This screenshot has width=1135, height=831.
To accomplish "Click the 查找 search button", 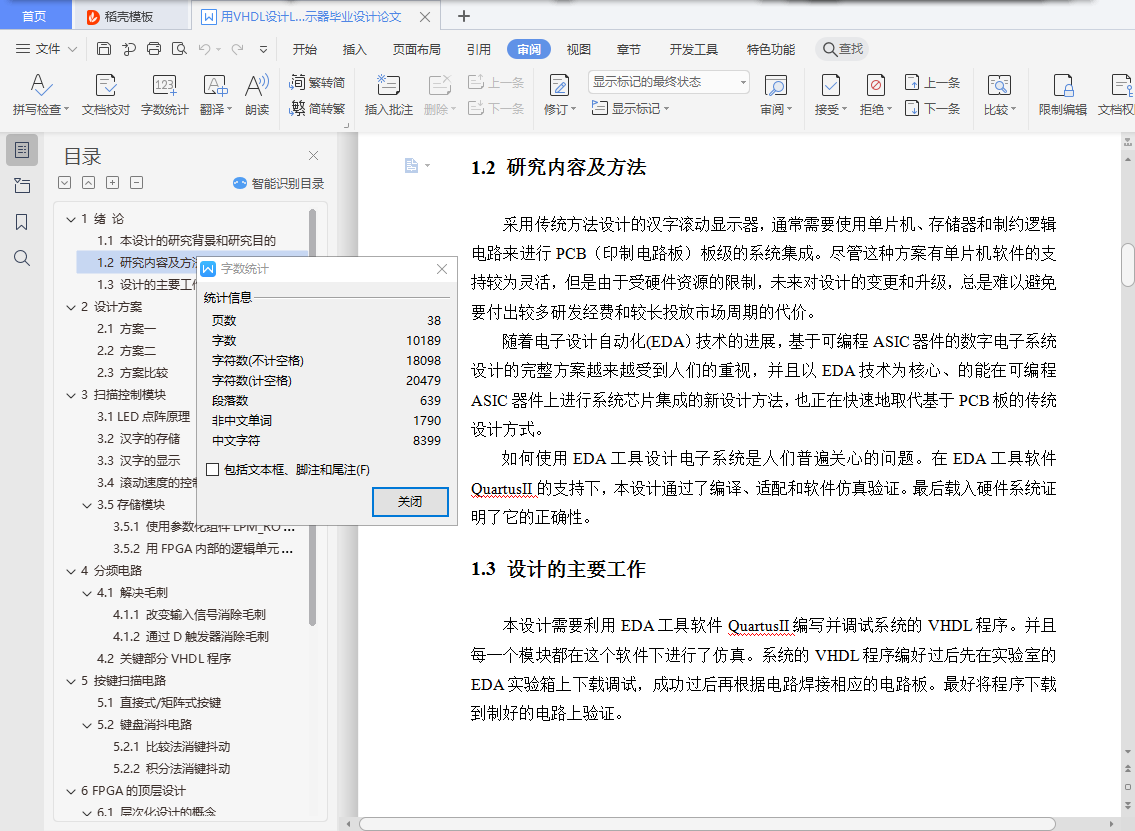I will (843, 48).
